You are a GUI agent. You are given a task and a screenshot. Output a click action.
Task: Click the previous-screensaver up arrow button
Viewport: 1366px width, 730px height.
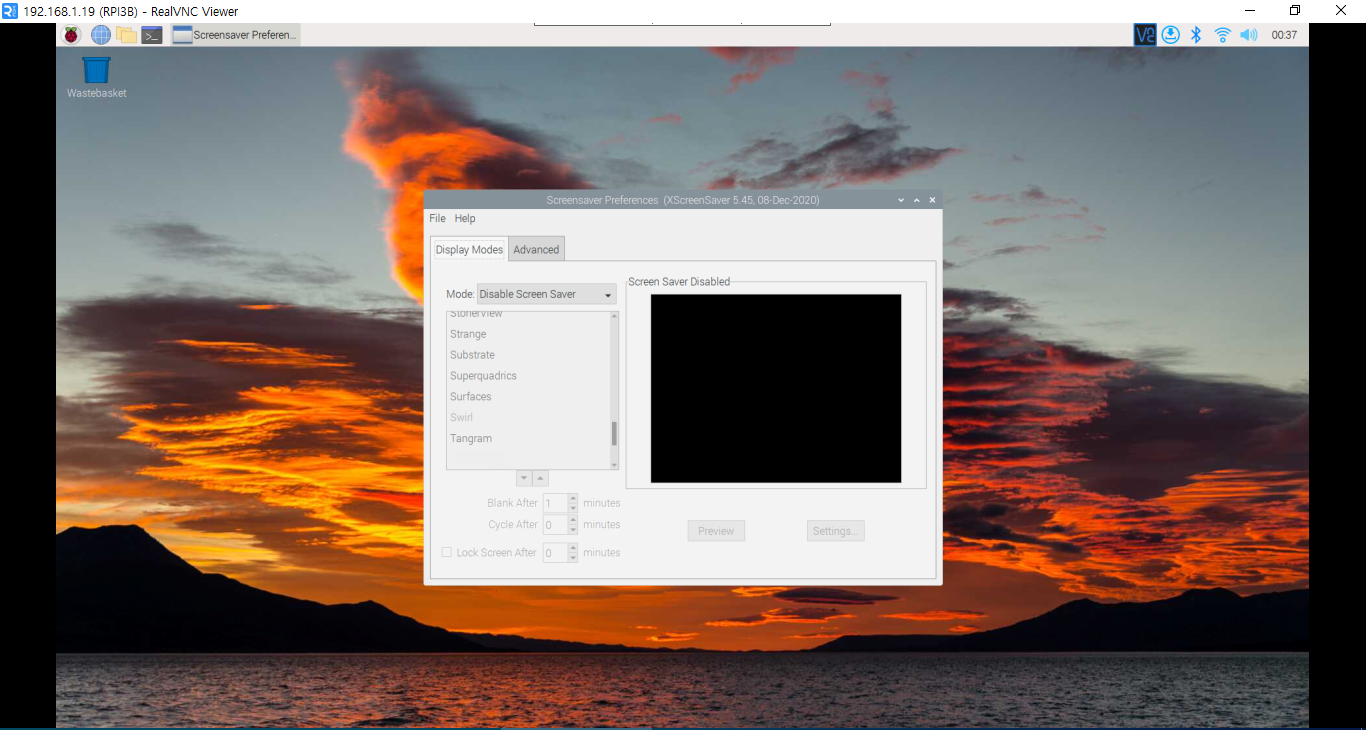coord(540,479)
